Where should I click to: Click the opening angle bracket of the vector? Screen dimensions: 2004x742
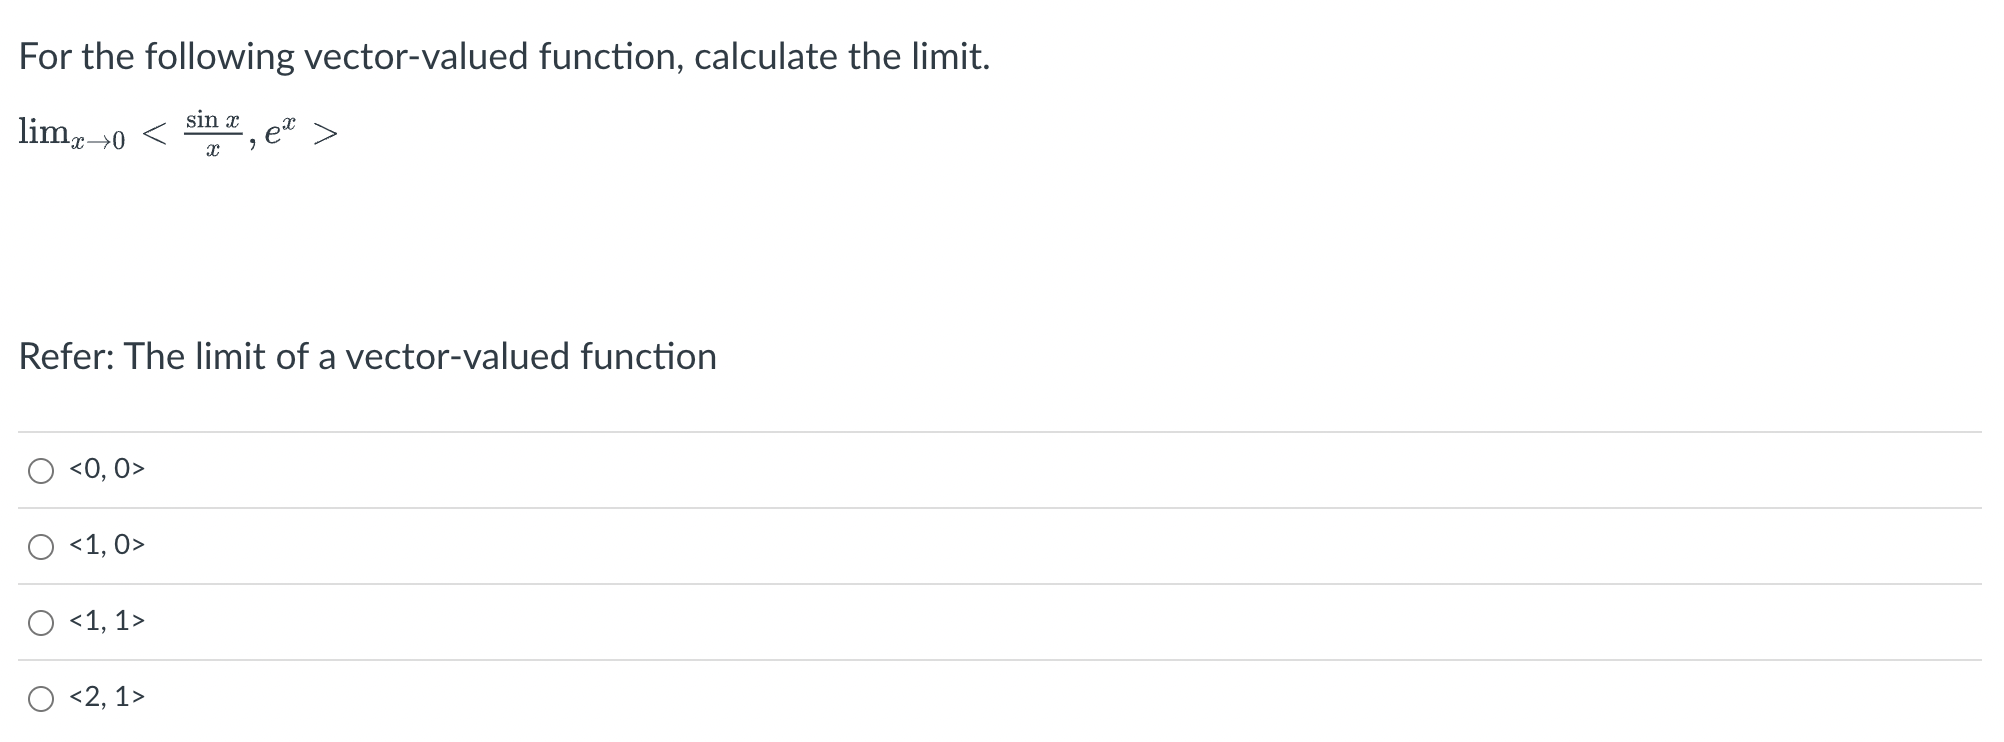[154, 133]
